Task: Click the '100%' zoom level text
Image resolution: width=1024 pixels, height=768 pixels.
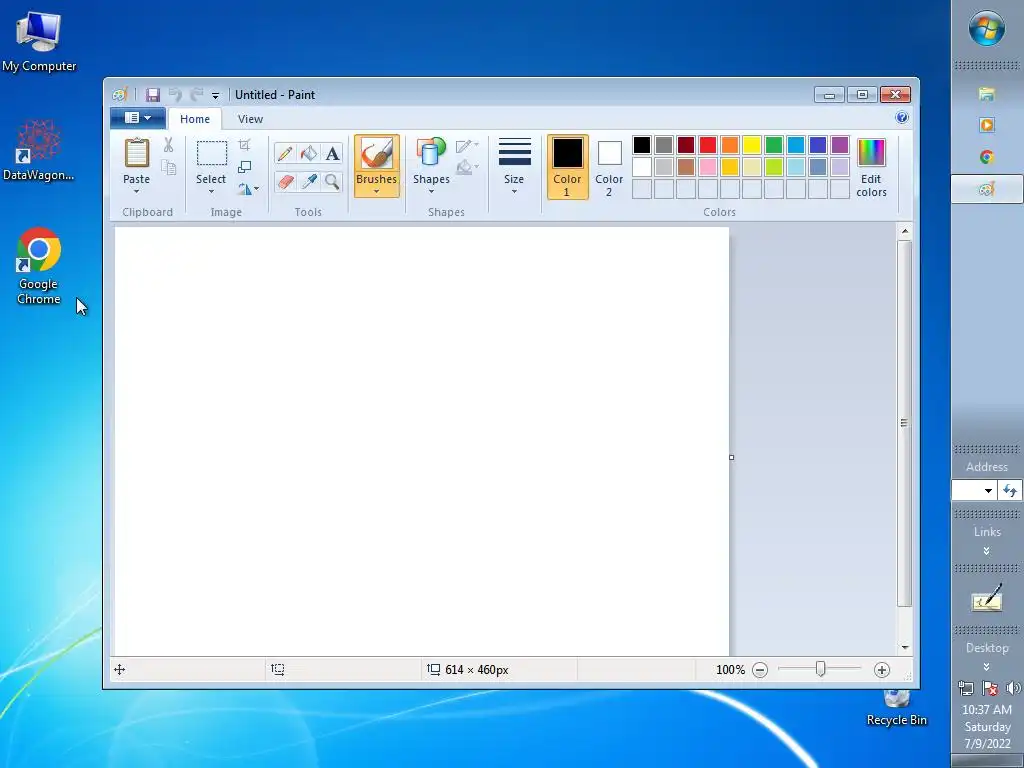Action: click(730, 670)
